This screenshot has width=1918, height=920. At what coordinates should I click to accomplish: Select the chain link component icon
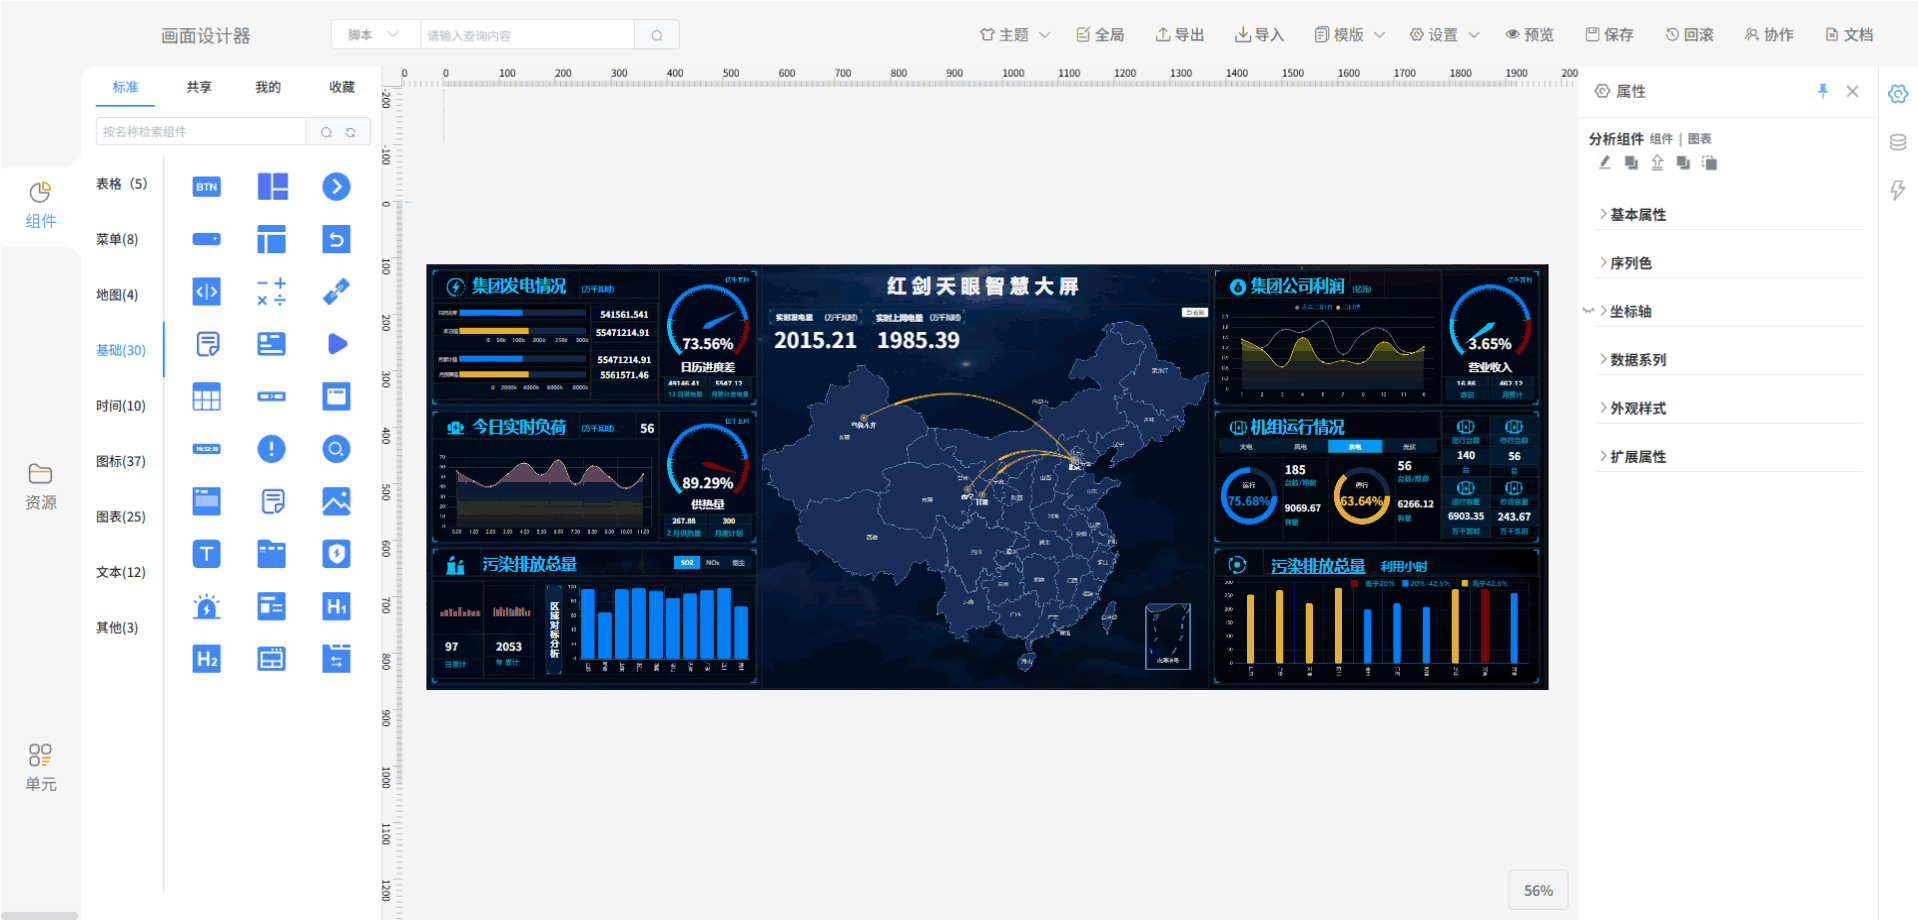(336, 292)
